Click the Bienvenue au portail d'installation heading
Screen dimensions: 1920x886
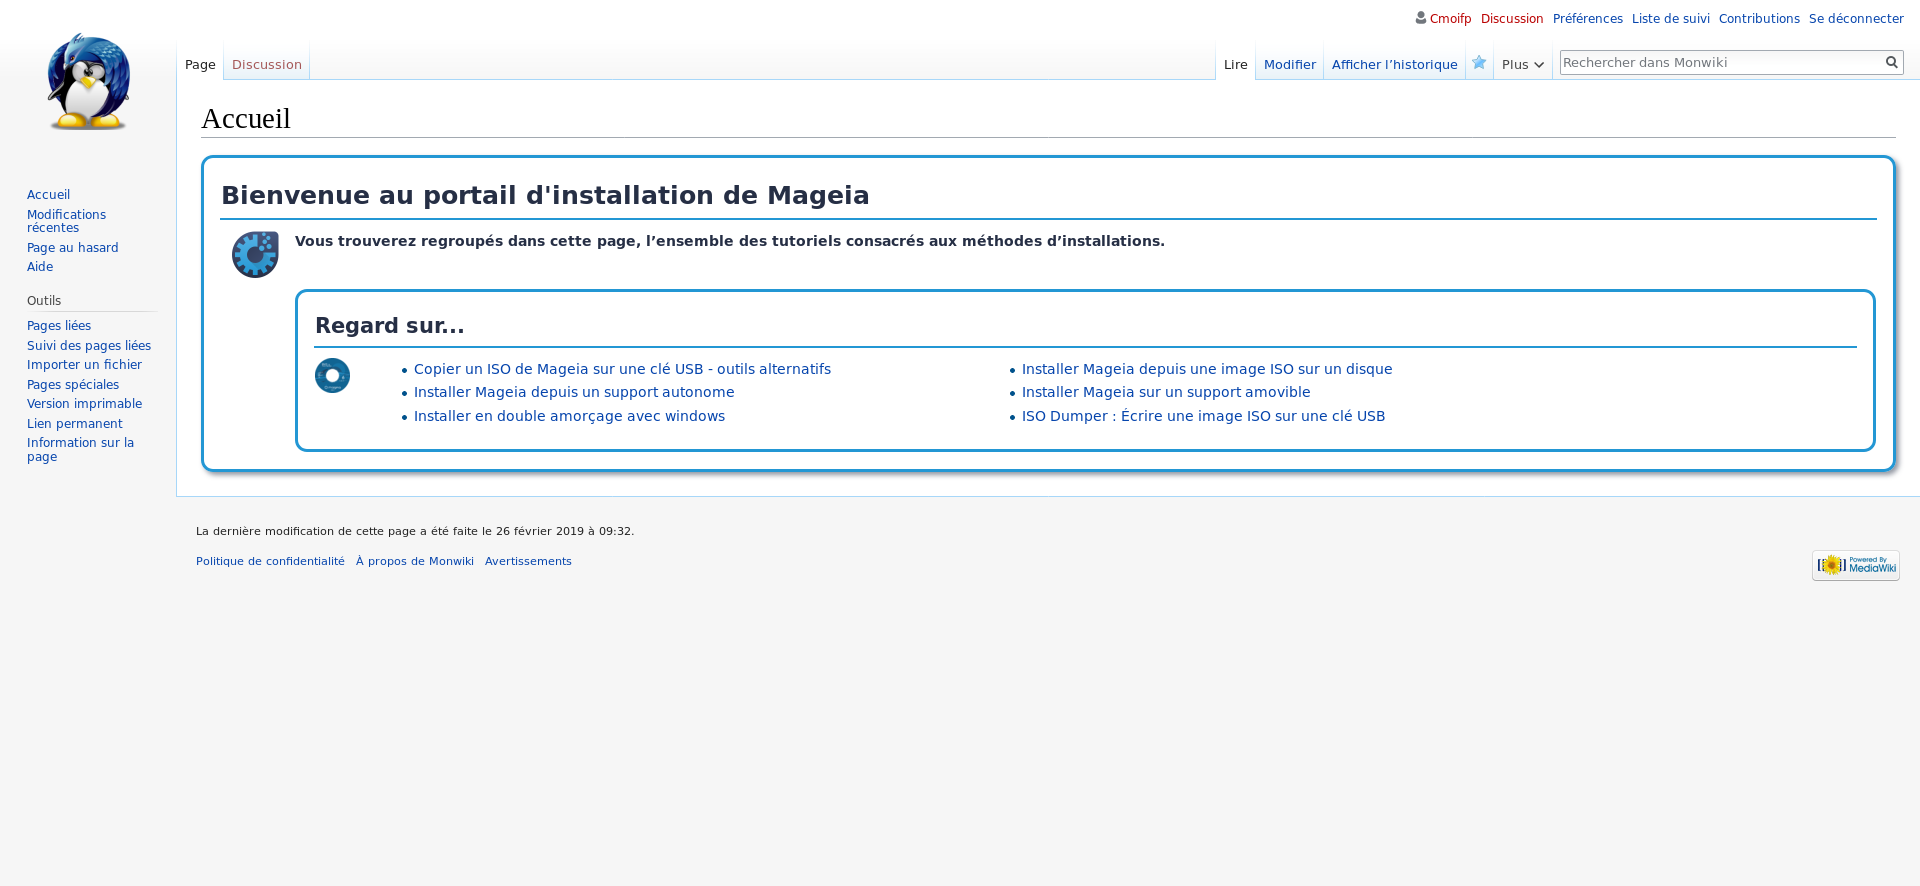point(545,195)
